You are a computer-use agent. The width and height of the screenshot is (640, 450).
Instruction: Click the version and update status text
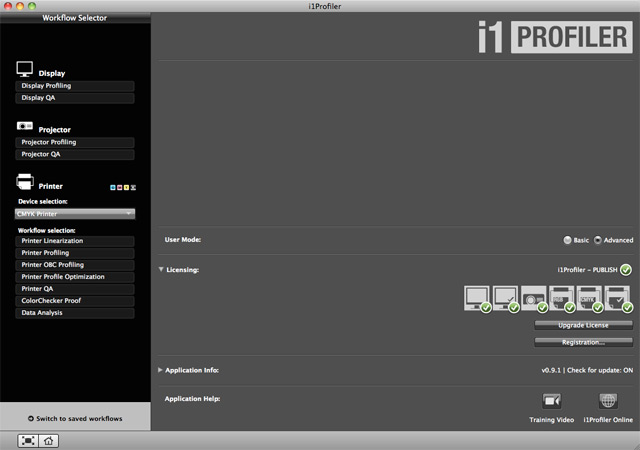click(x=587, y=370)
